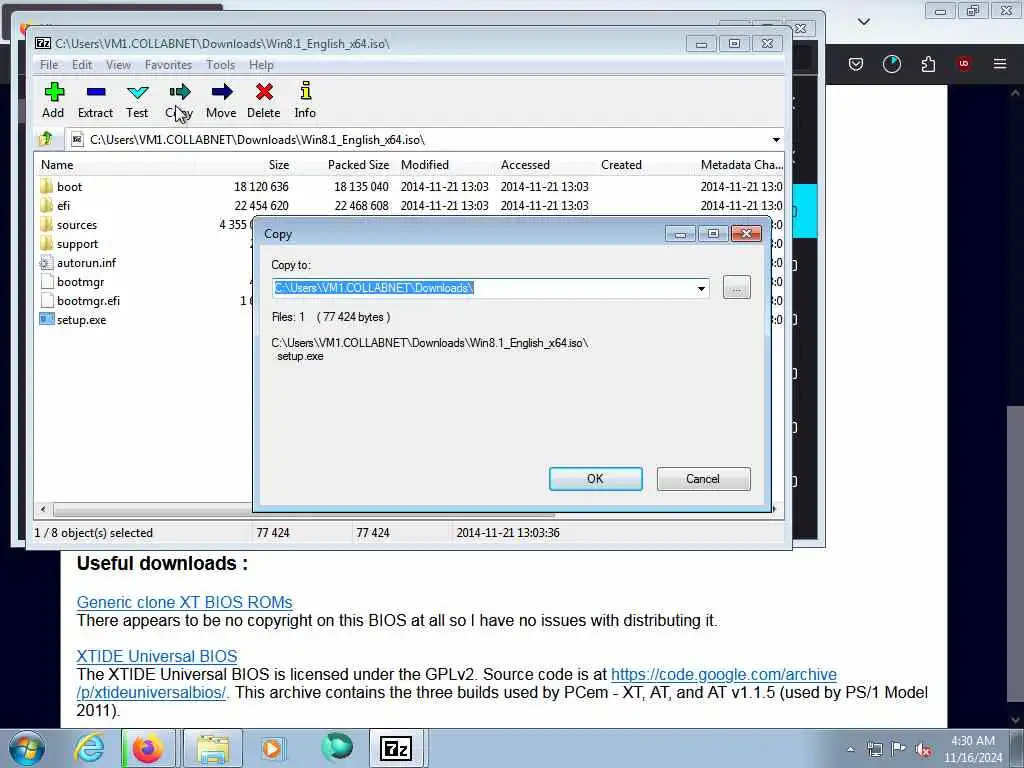
Task: Select the setup.exe file icon
Action: tap(46, 319)
